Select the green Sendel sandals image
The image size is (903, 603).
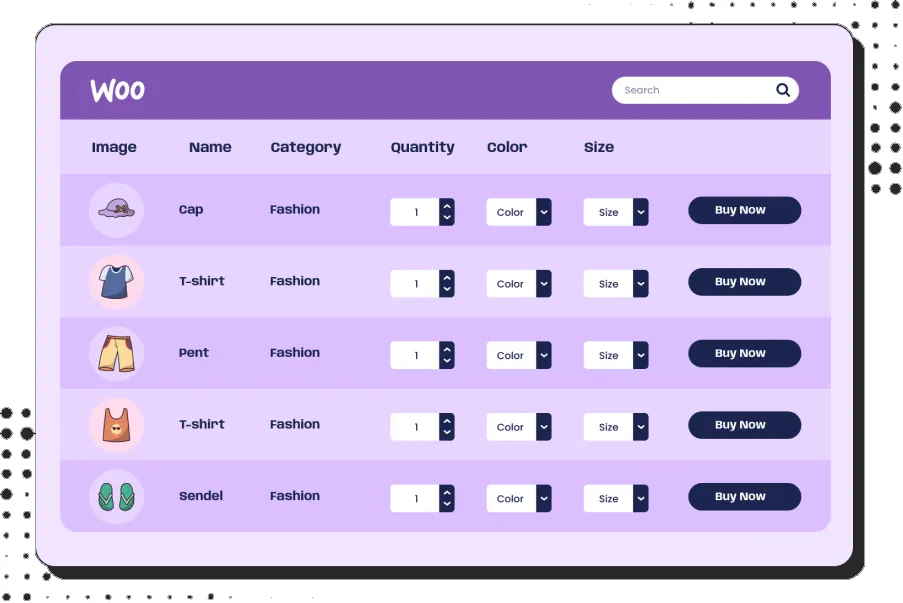coord(116,496)
